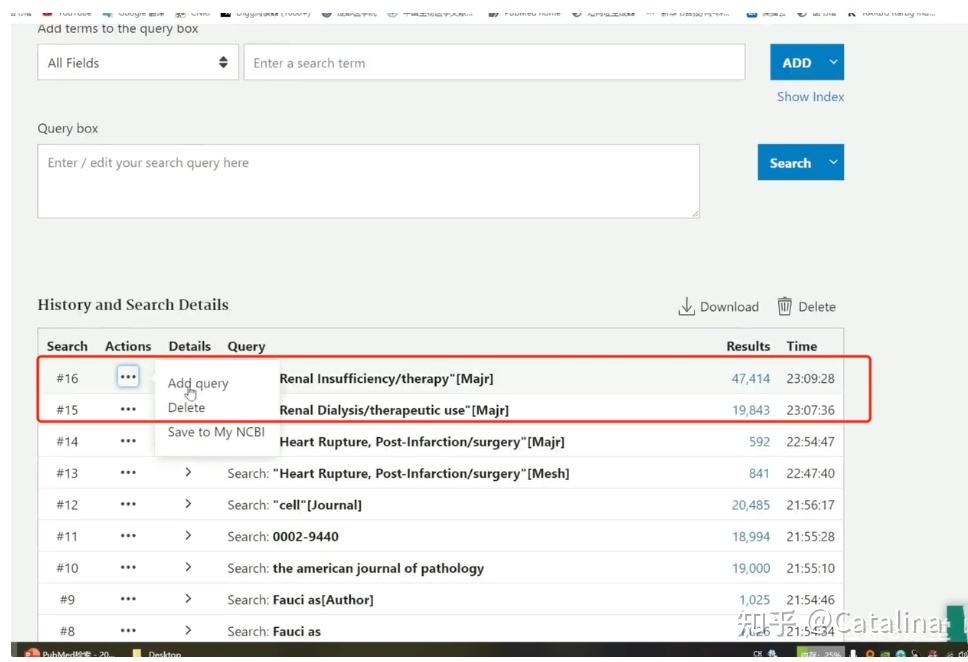Expand details chevron for search #13

pos(188,473)
